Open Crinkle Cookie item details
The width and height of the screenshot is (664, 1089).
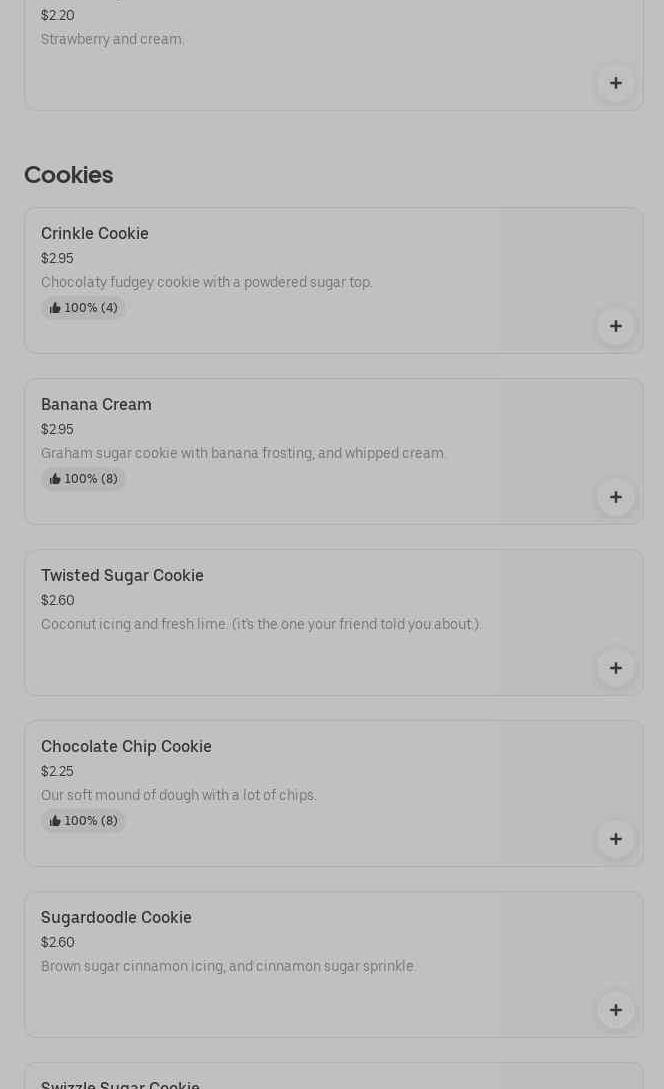coord(95,234)
